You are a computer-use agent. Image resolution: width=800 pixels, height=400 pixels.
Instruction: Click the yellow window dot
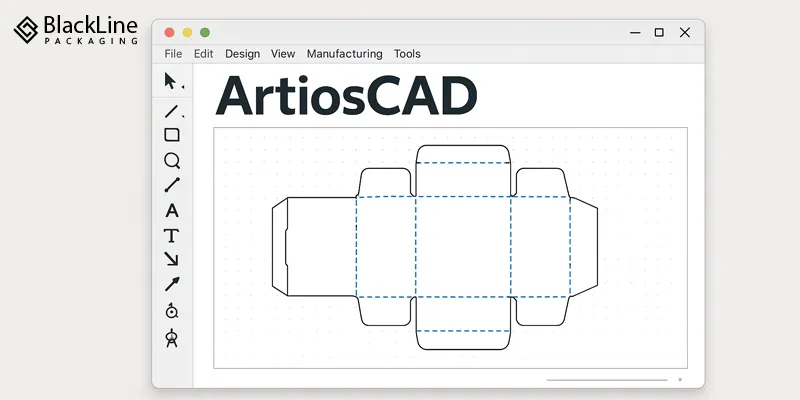(x=187, y=33)
